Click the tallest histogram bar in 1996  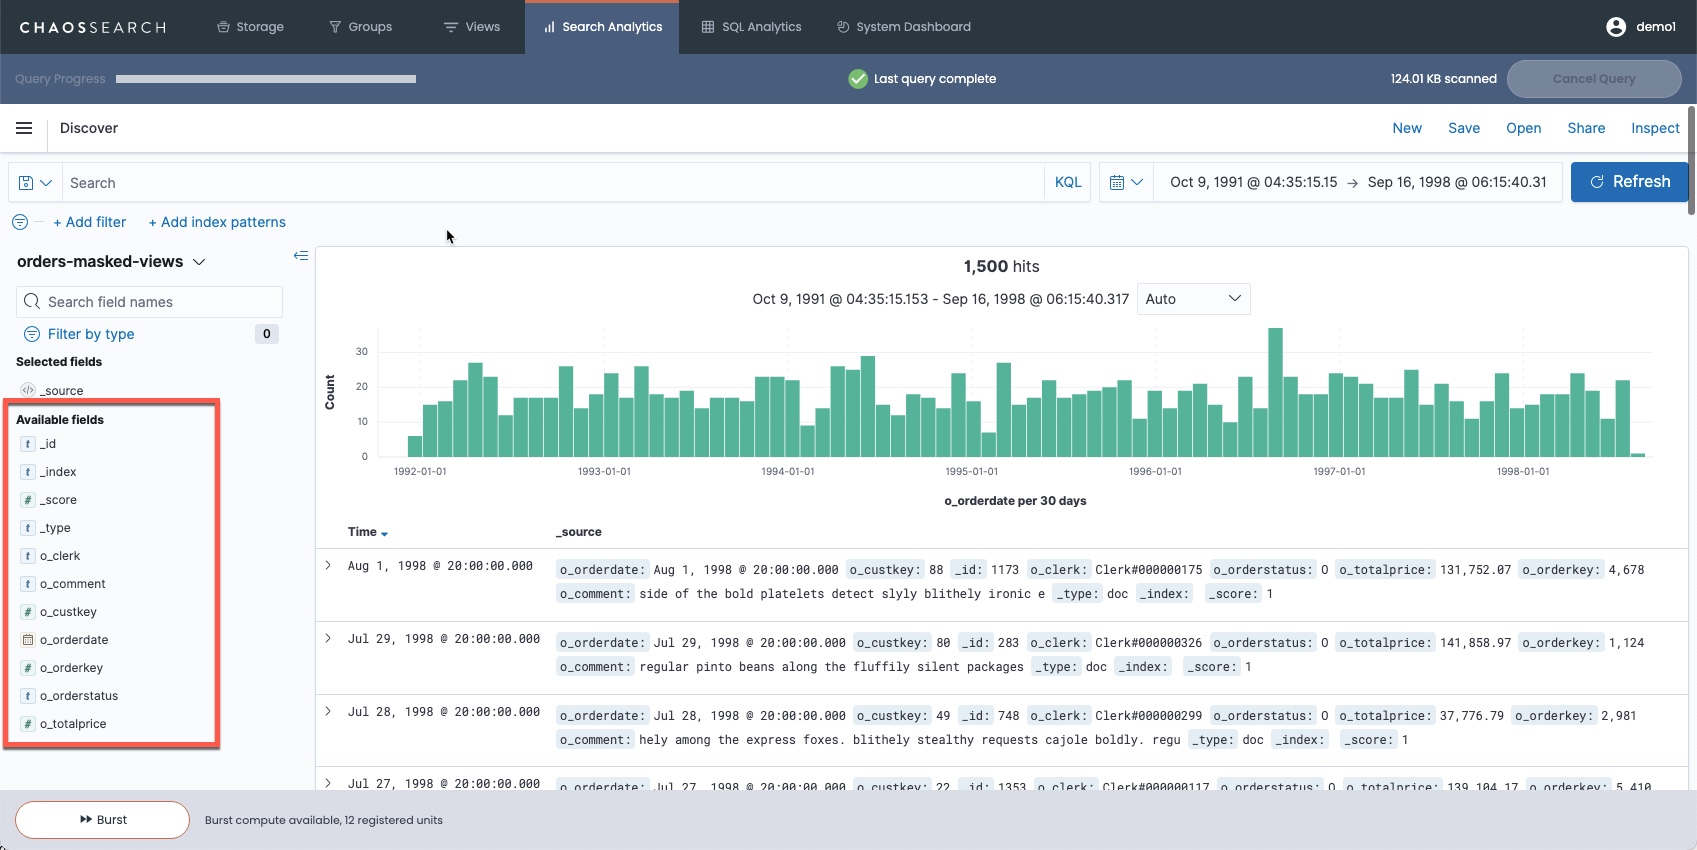(1275, 392)
